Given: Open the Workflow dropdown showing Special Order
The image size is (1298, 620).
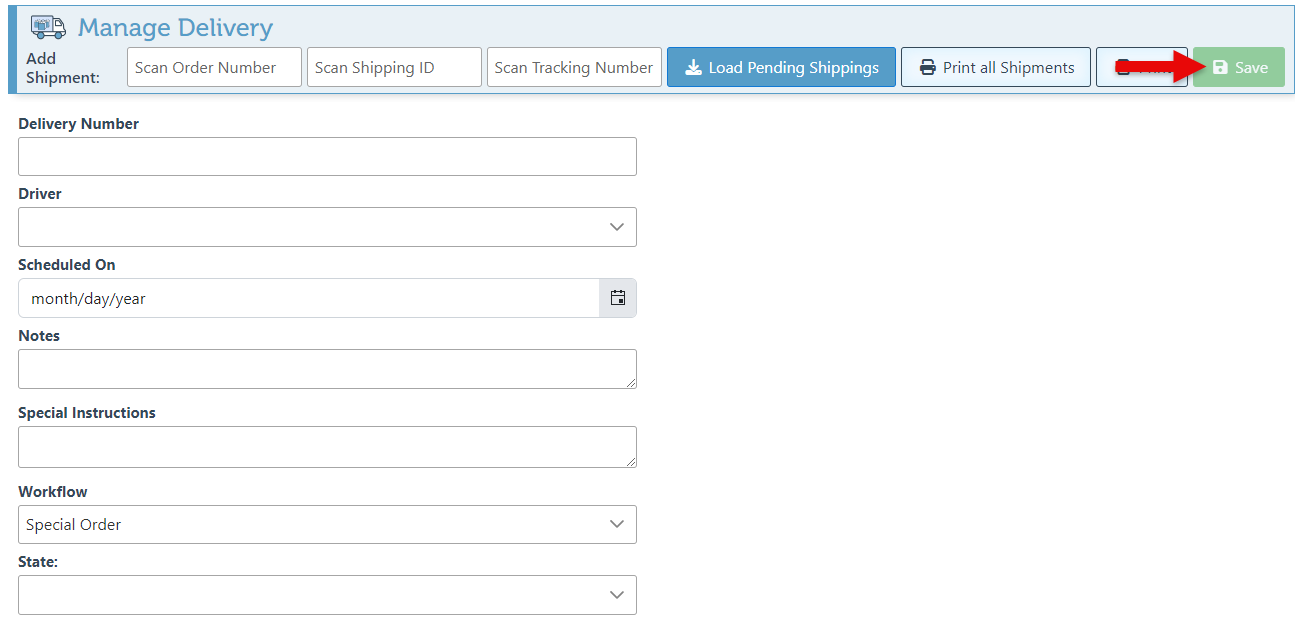Looking at the screenshot, I should (x=327, y=524).
